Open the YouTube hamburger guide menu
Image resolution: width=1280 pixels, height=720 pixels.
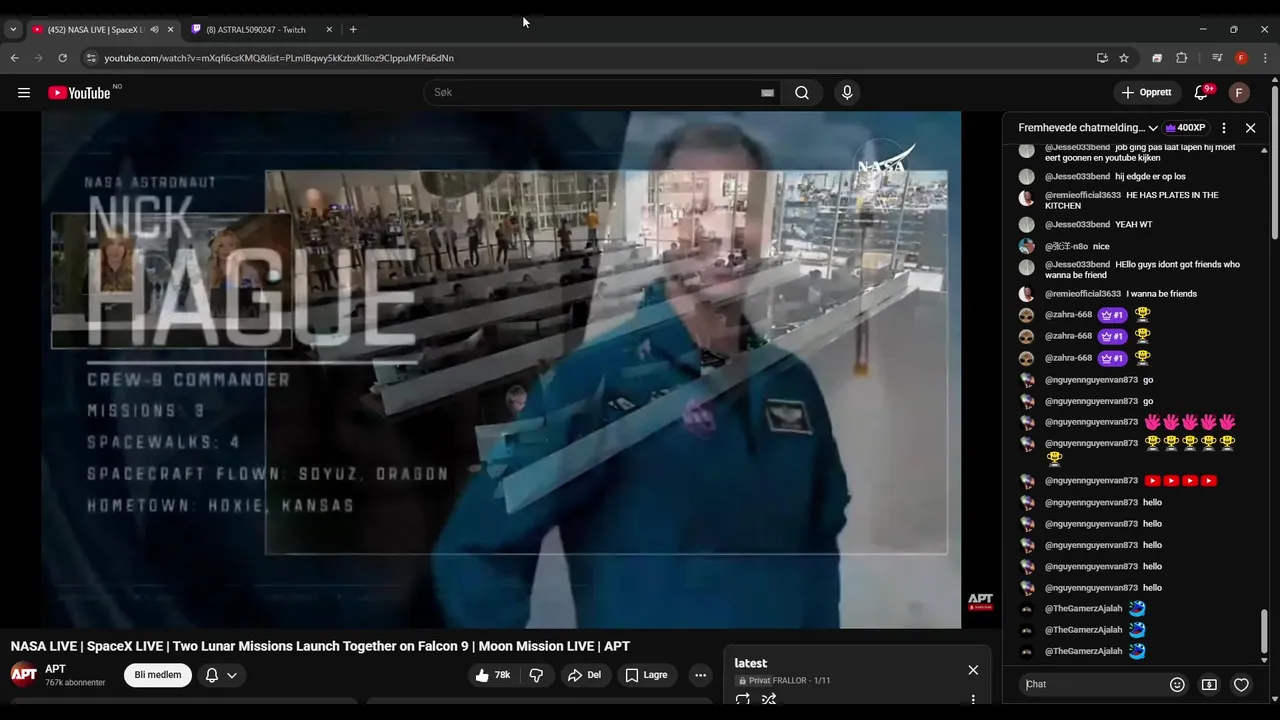23,93
